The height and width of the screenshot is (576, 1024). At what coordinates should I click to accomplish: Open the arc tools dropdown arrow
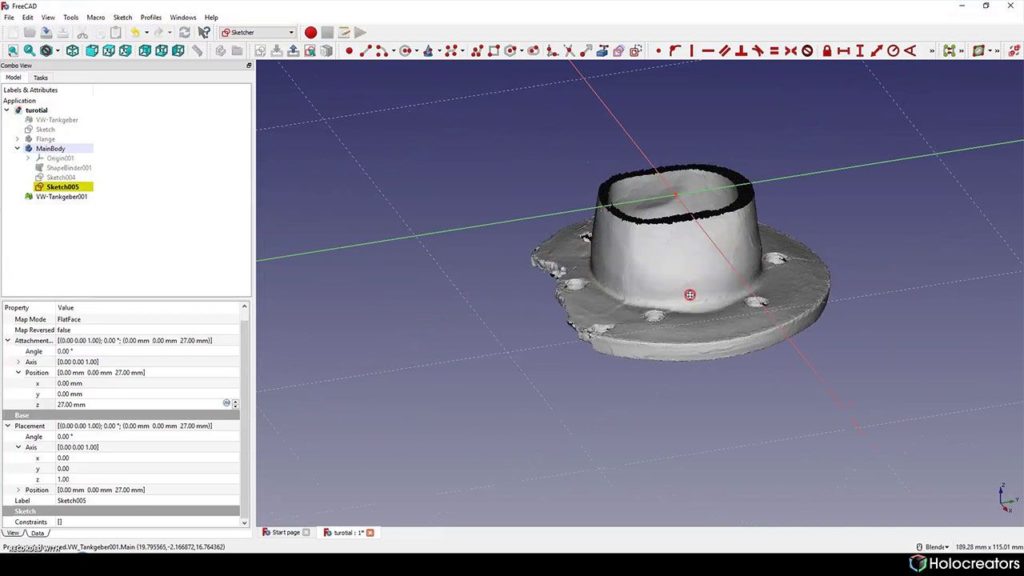tap(393, 51)
